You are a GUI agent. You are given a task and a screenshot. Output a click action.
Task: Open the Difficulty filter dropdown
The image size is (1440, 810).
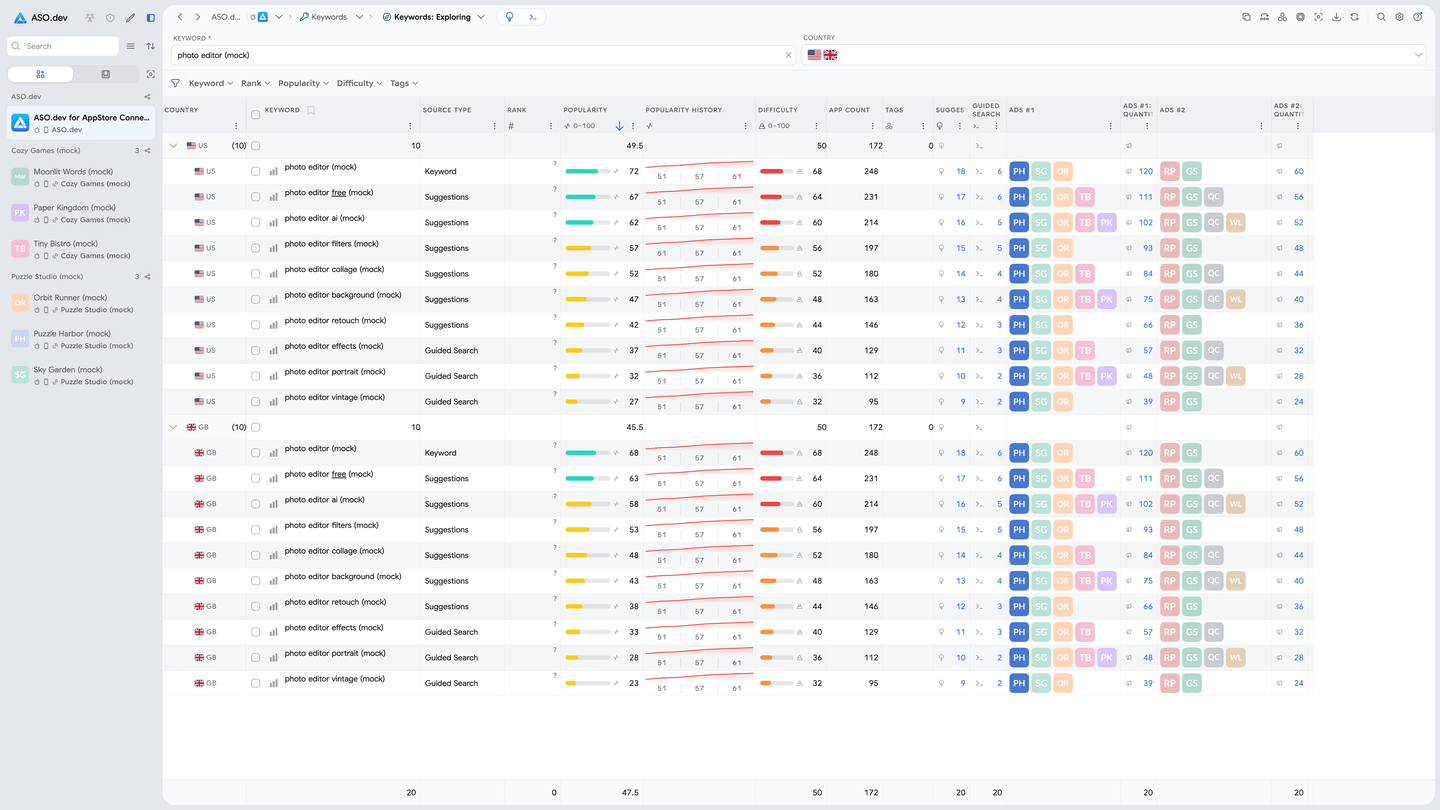(359, 83)
